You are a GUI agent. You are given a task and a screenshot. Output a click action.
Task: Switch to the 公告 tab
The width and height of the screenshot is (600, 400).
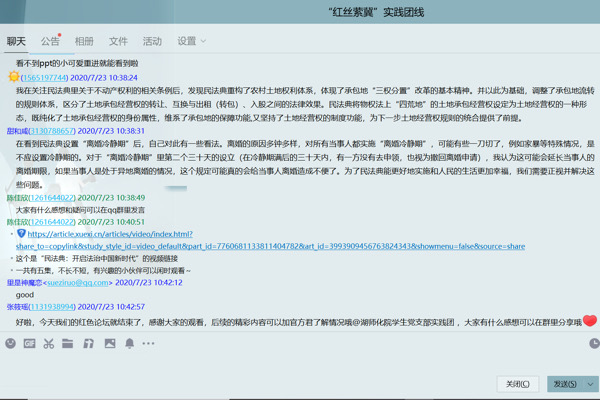(x=50, y=41)
